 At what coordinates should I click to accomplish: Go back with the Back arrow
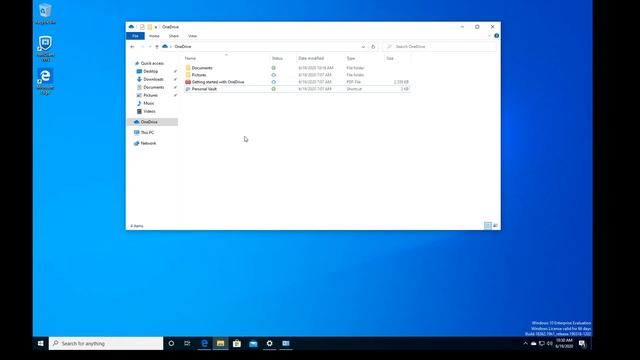[132, 47]
